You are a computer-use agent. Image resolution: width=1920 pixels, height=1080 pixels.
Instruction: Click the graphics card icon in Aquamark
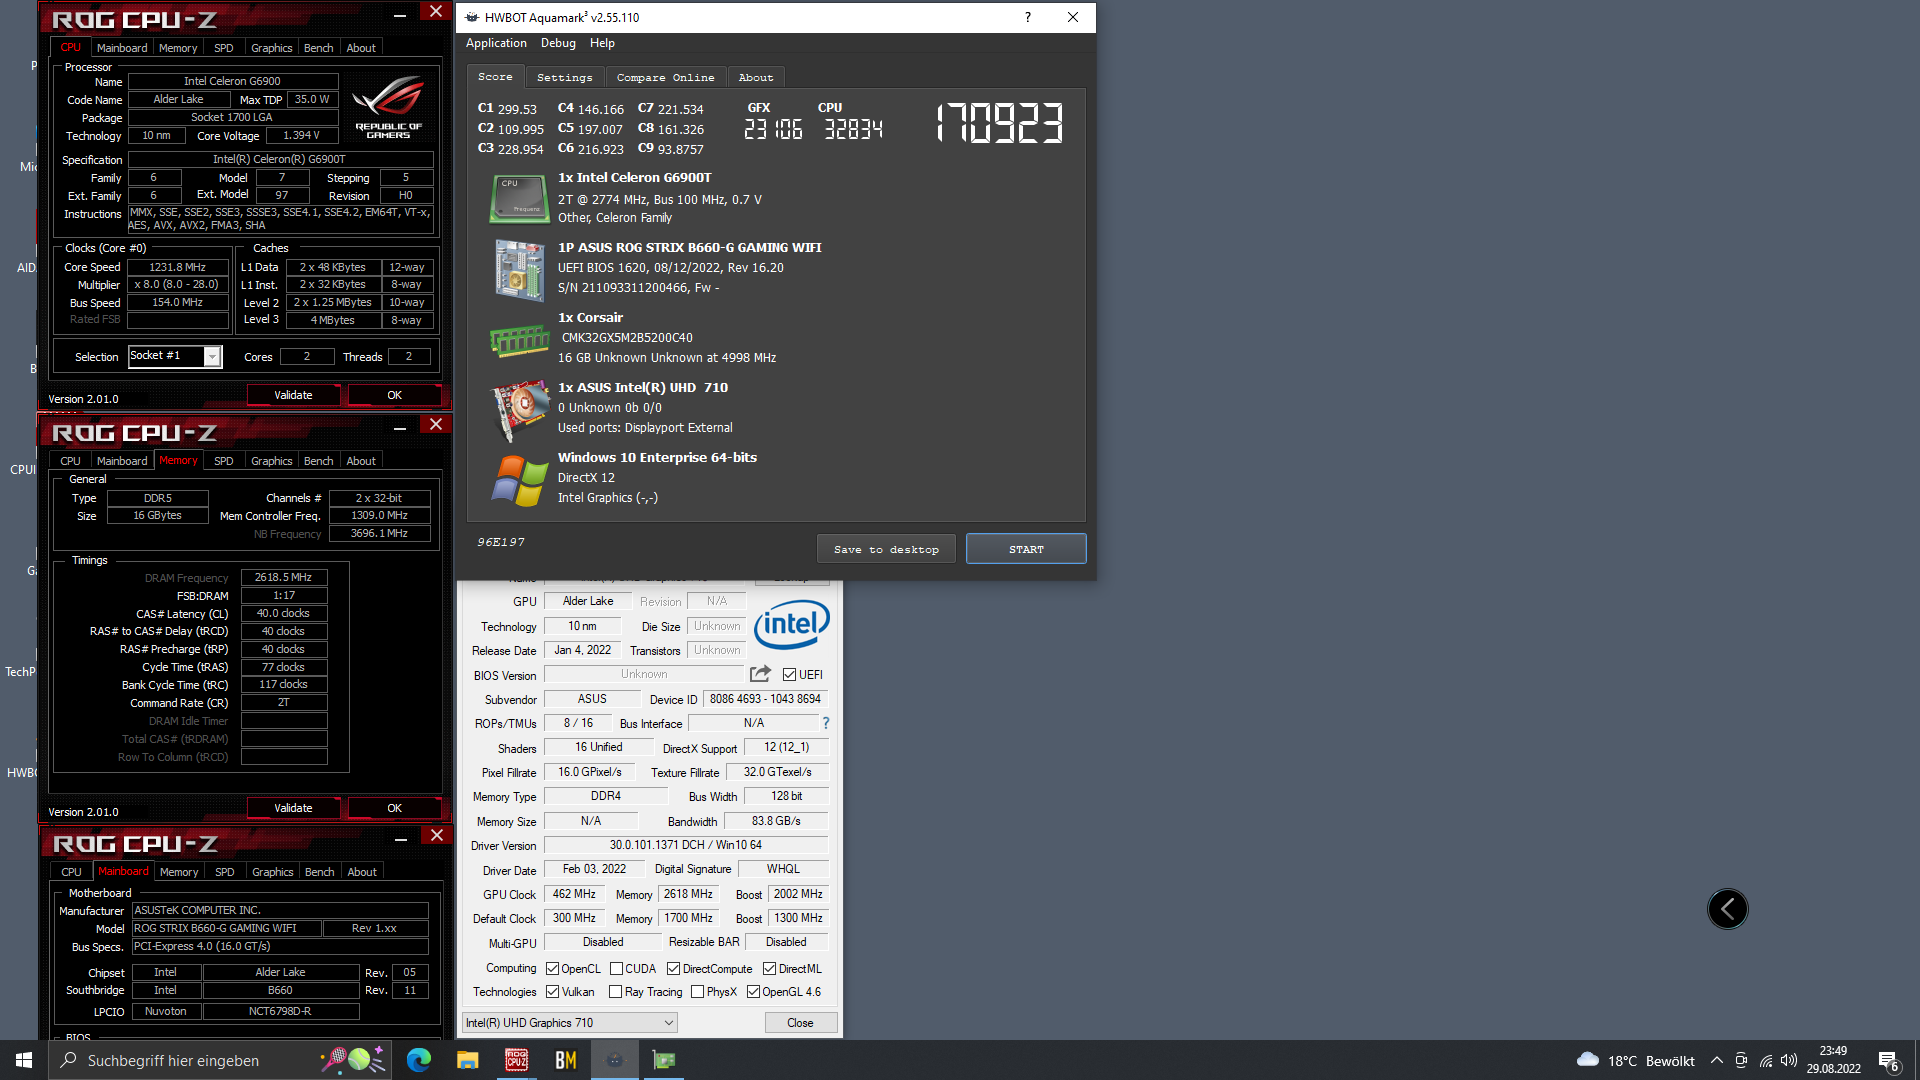[521, 410]
